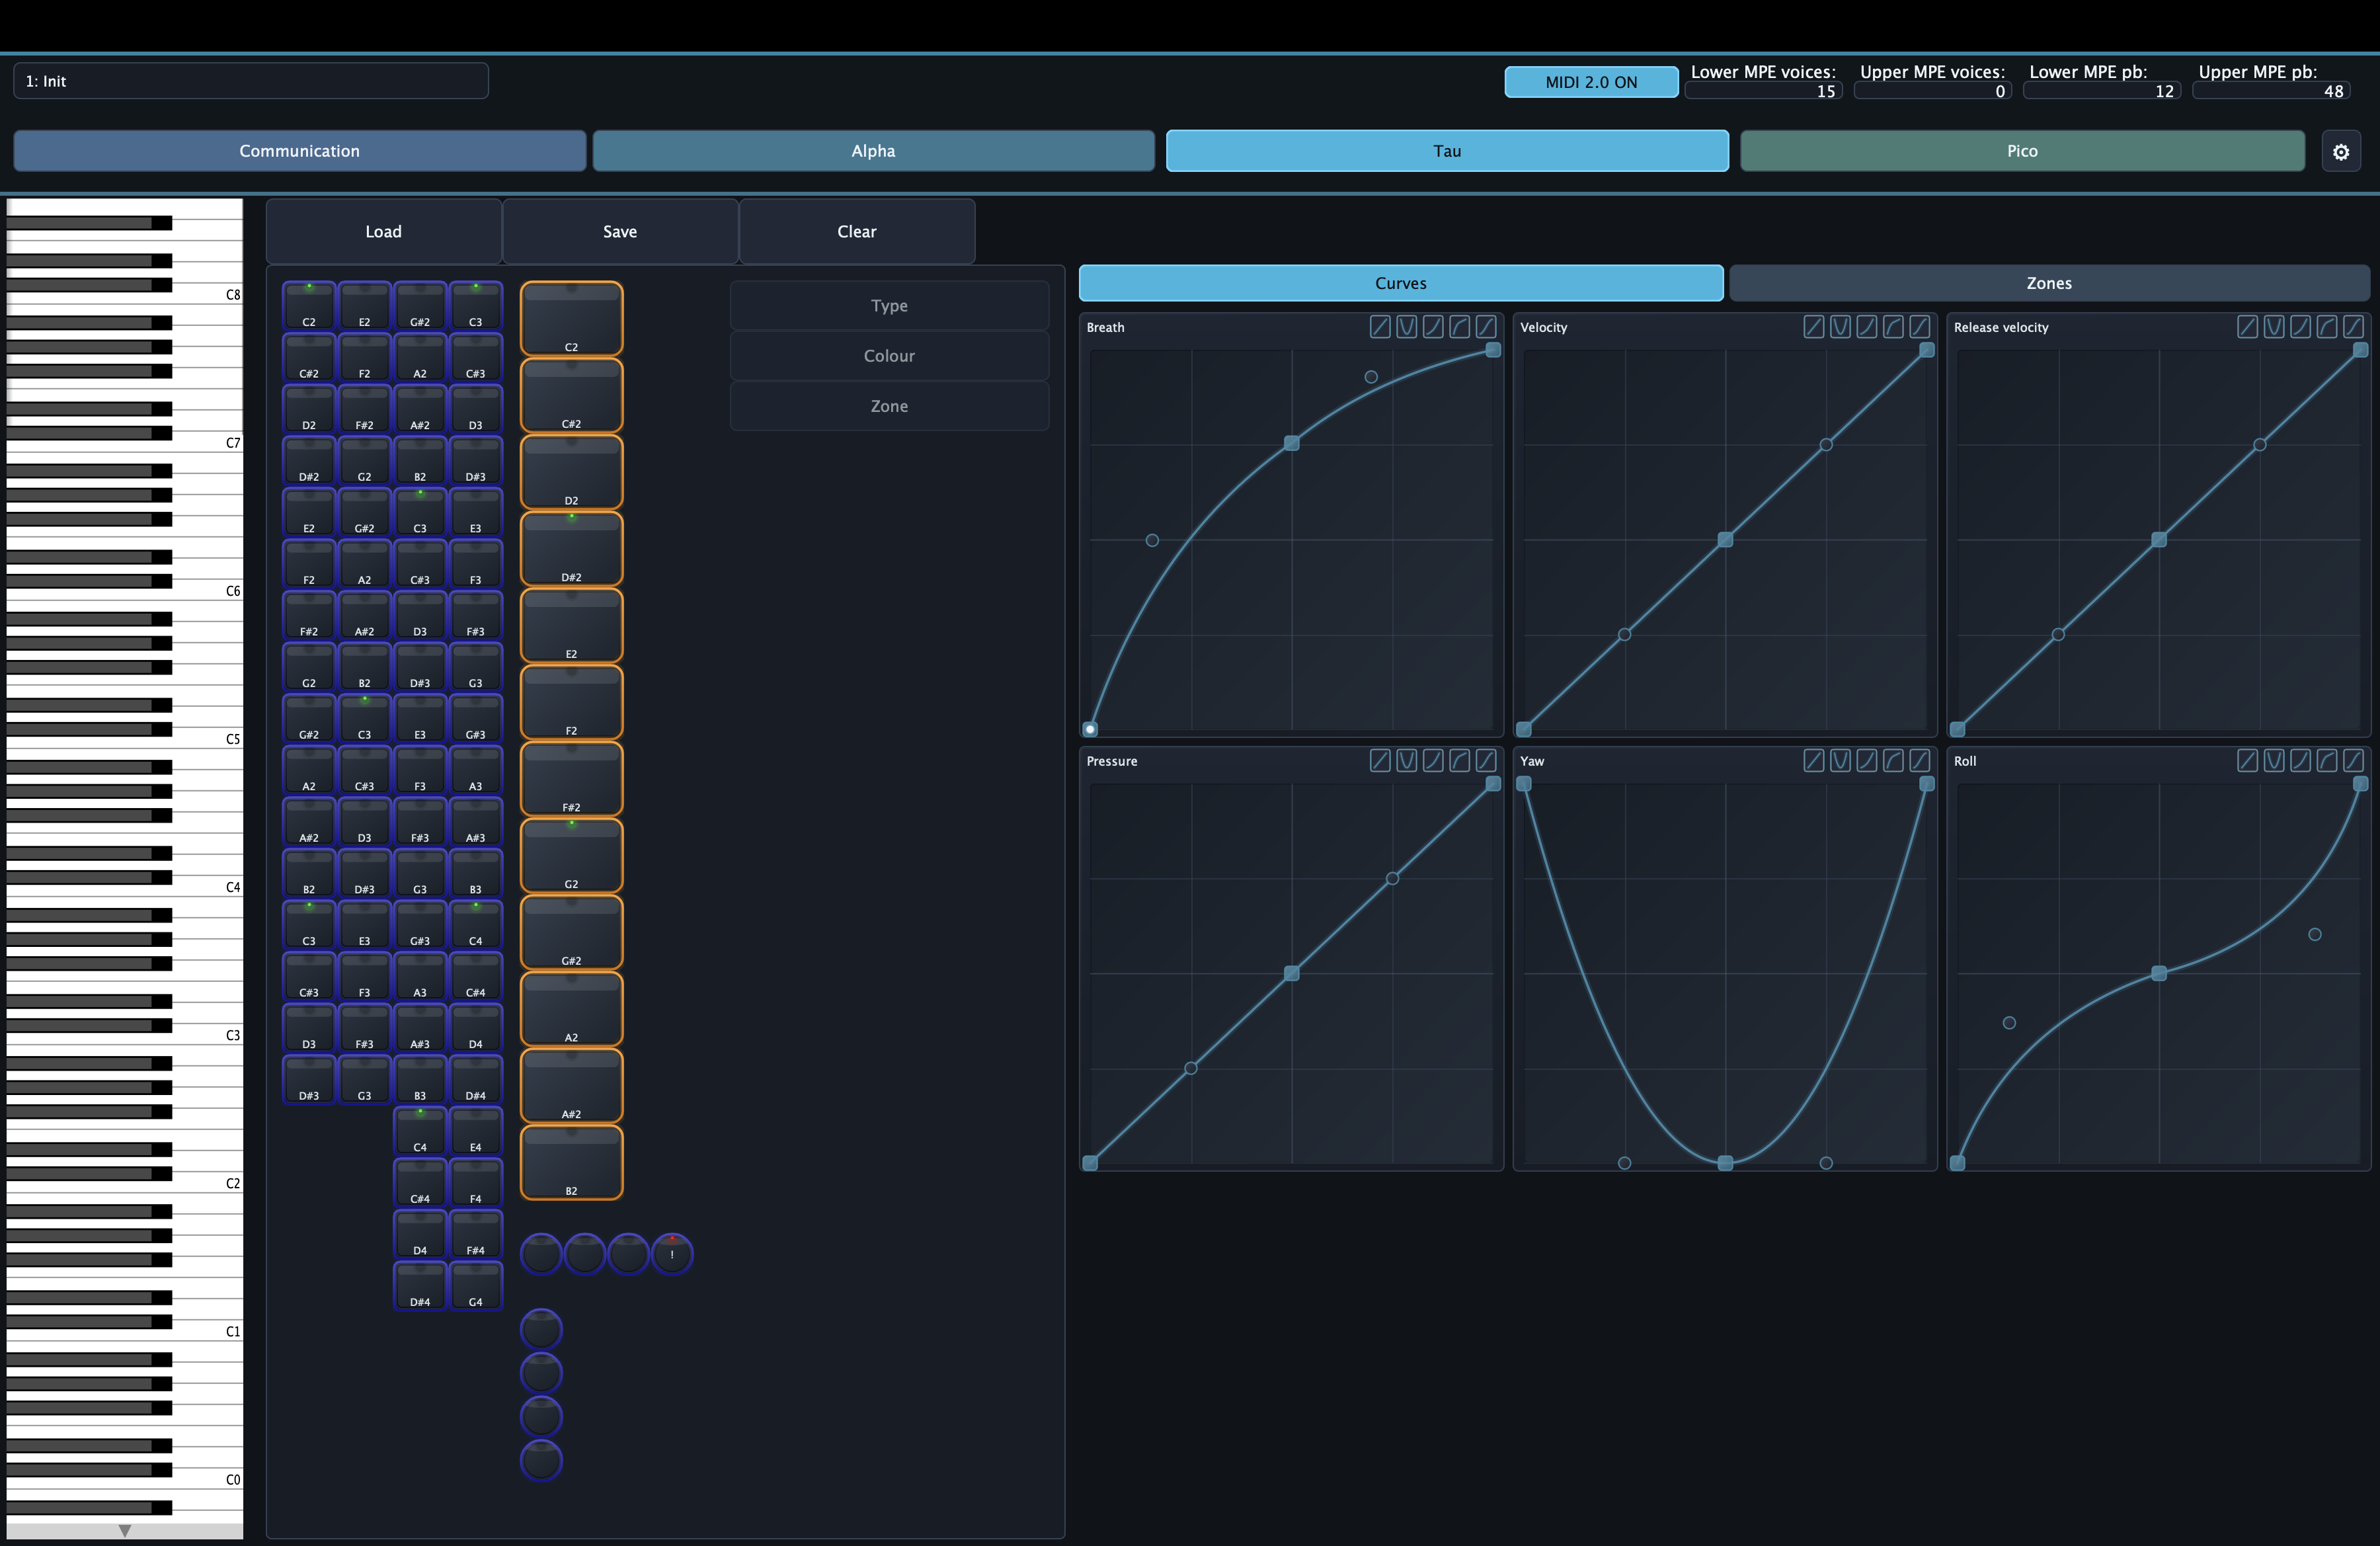Select the Curves tab
This screenshot has height=1546, width=2380.
1401,283
